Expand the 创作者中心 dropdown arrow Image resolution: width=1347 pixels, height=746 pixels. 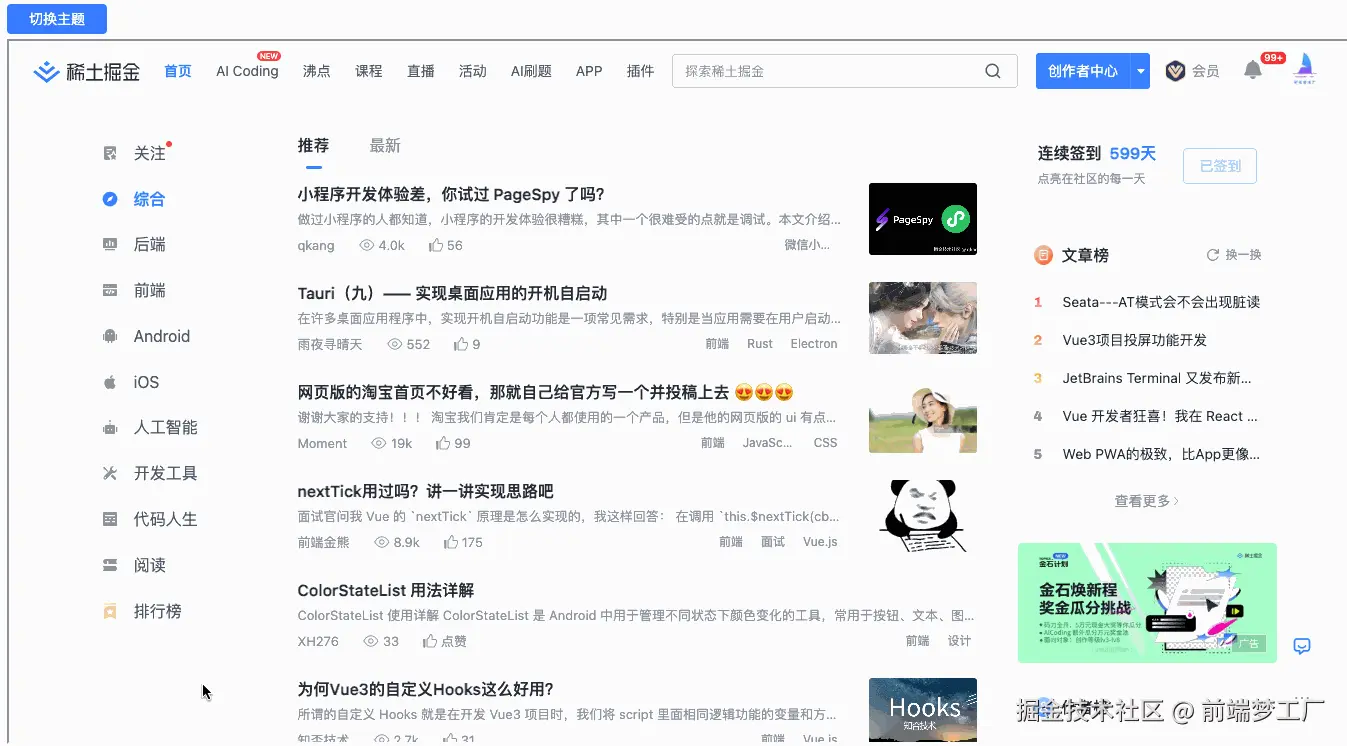click(1140, 71)
